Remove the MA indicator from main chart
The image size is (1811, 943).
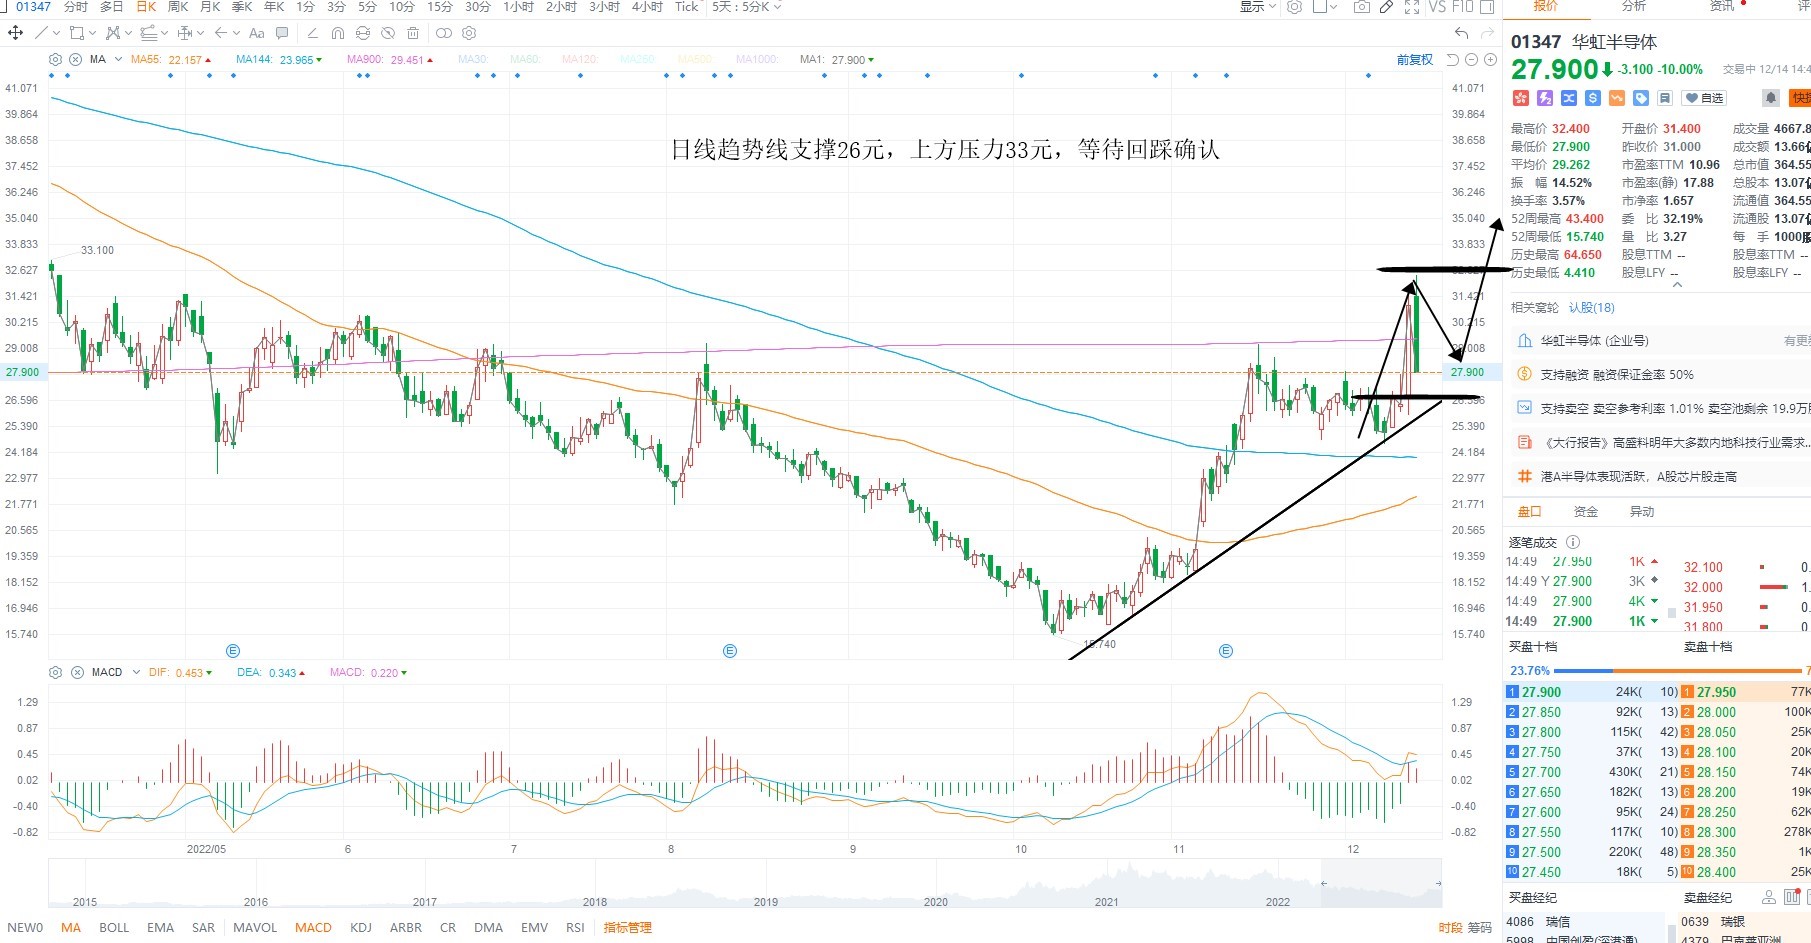pos(75,59)
